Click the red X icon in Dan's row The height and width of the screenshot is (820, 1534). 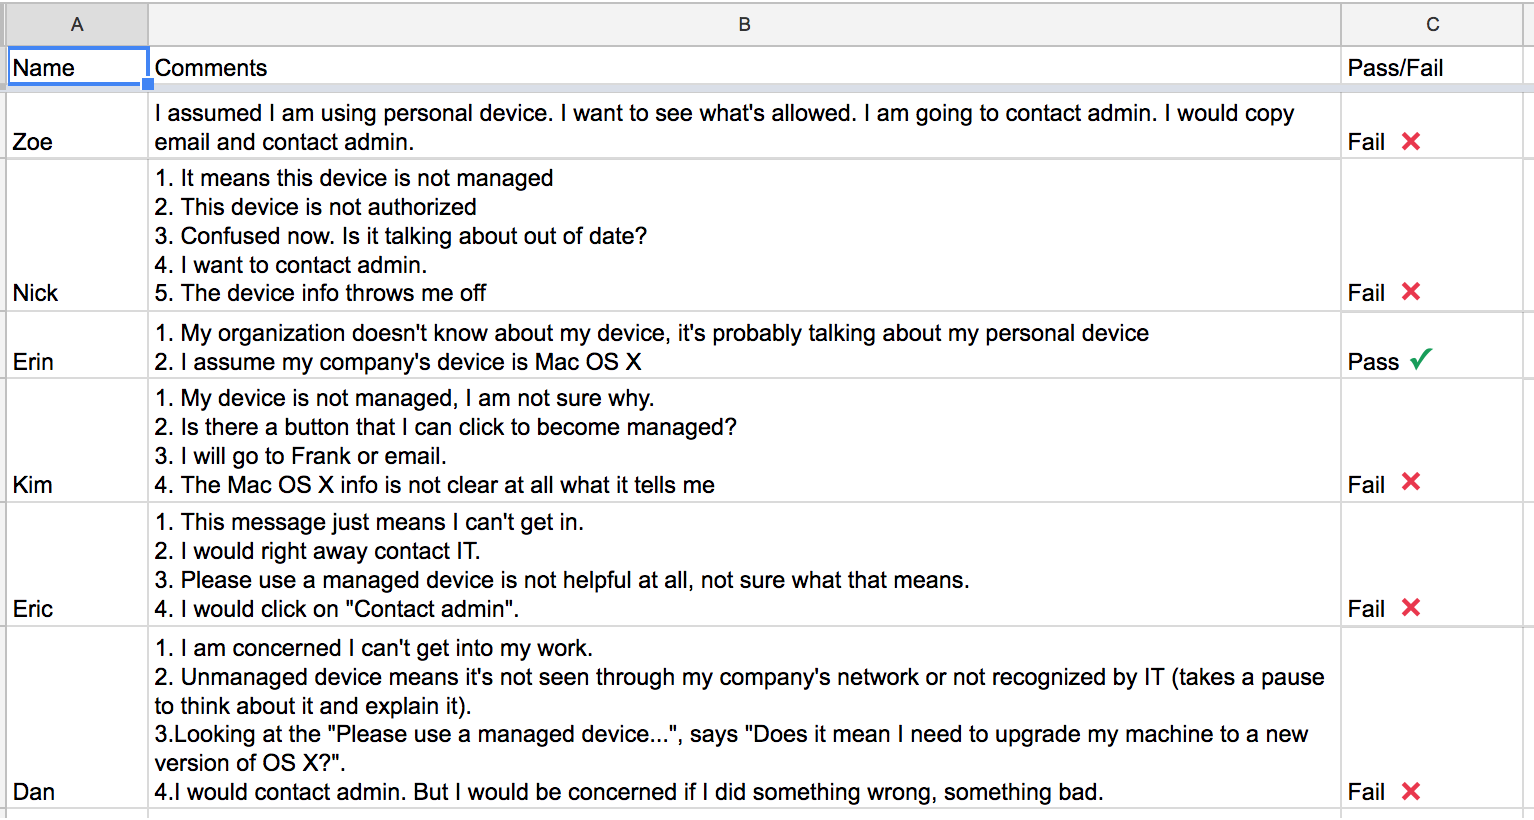pyautogui.click(x=1411, y=791)
